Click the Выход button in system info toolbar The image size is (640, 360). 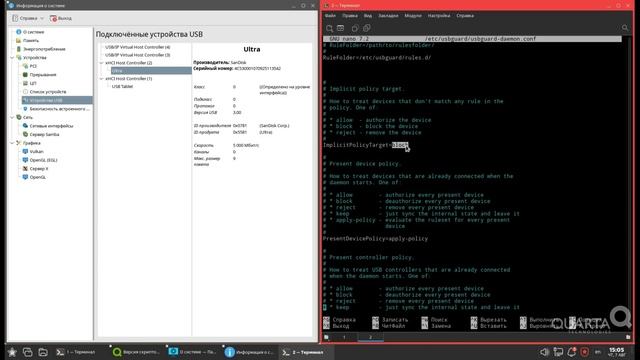61,18
